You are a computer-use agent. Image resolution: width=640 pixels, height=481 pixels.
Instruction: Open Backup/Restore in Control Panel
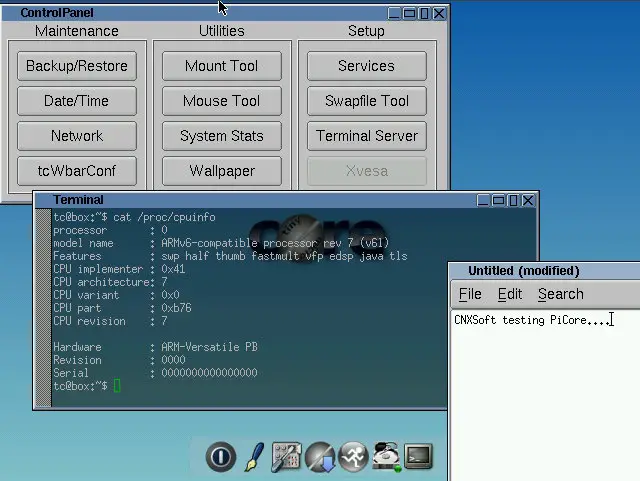pyautogui.click(x=77, y=66)
